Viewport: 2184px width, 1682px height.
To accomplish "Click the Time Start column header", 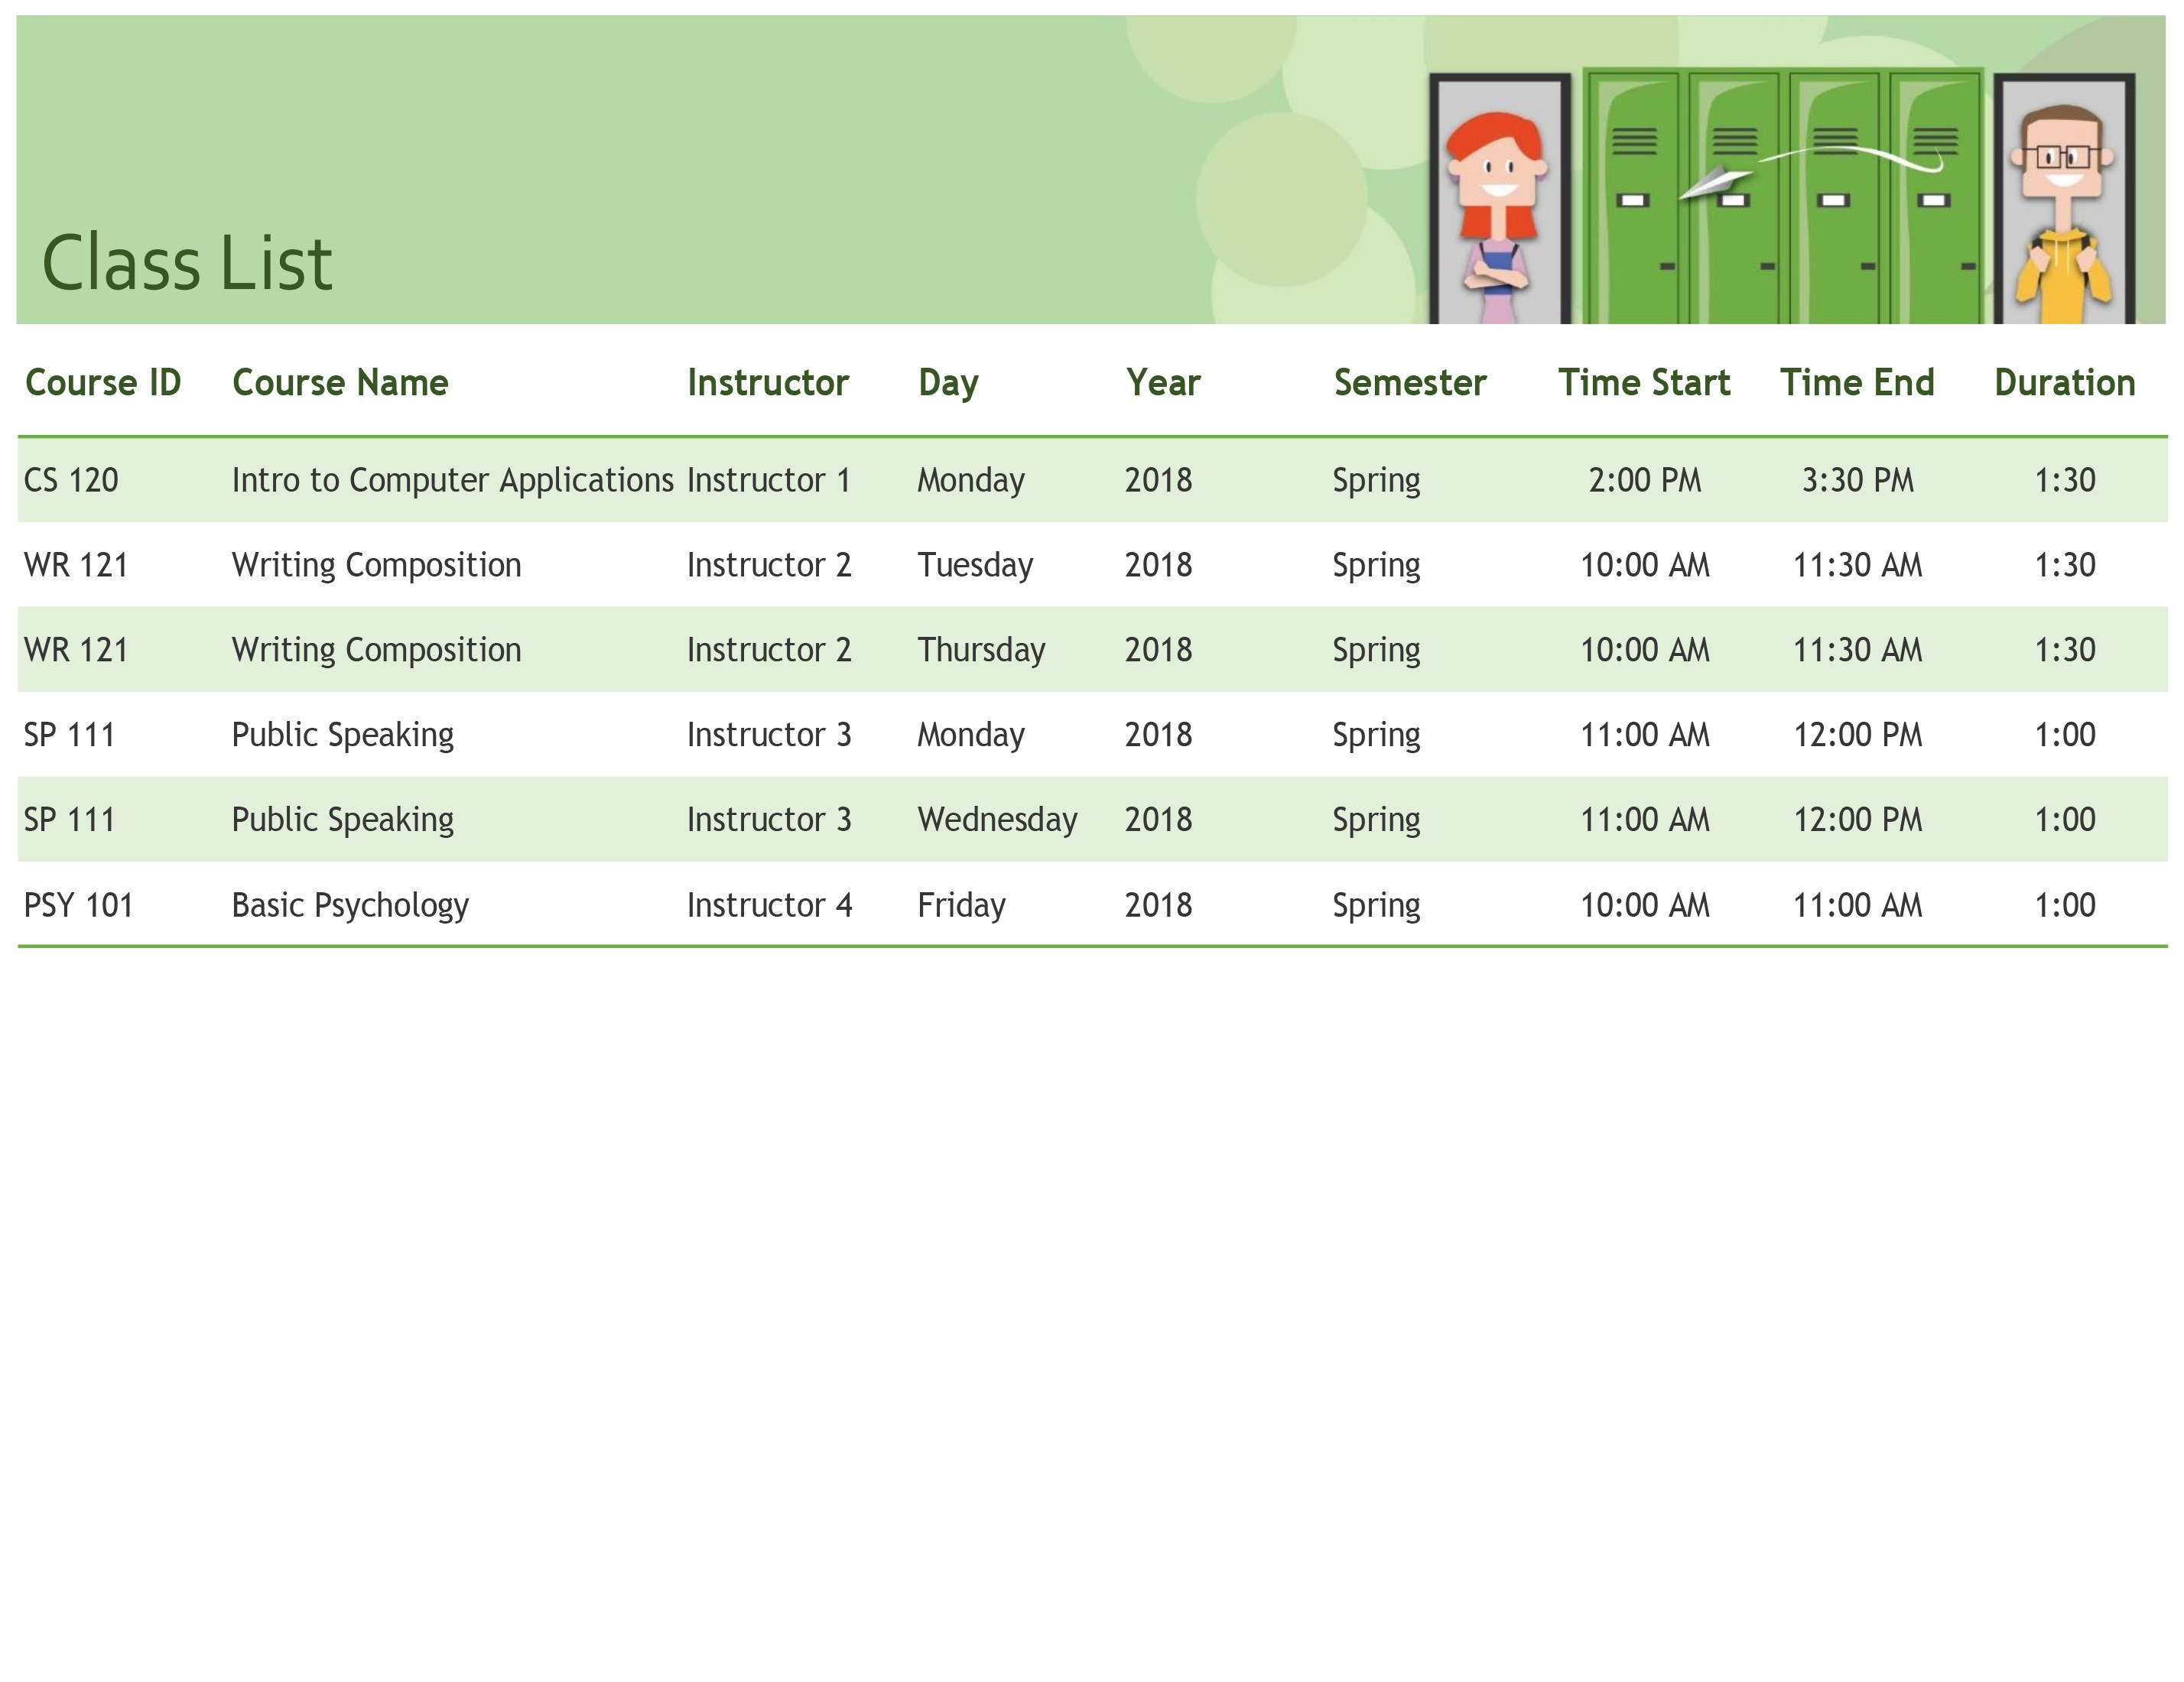I will [x=1644, y=382].
